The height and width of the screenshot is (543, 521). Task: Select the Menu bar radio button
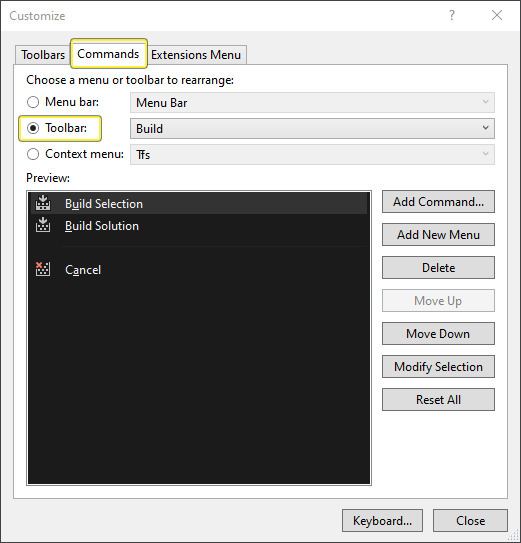coord(33,102)
